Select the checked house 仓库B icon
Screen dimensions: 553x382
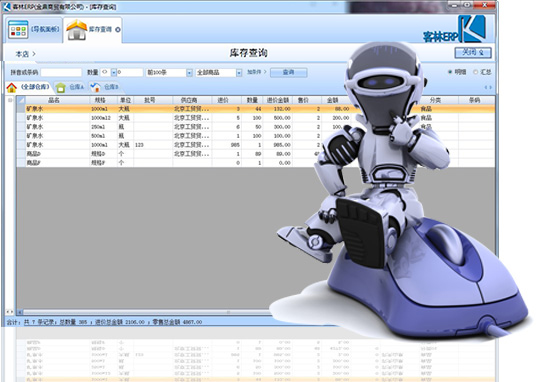95,87
